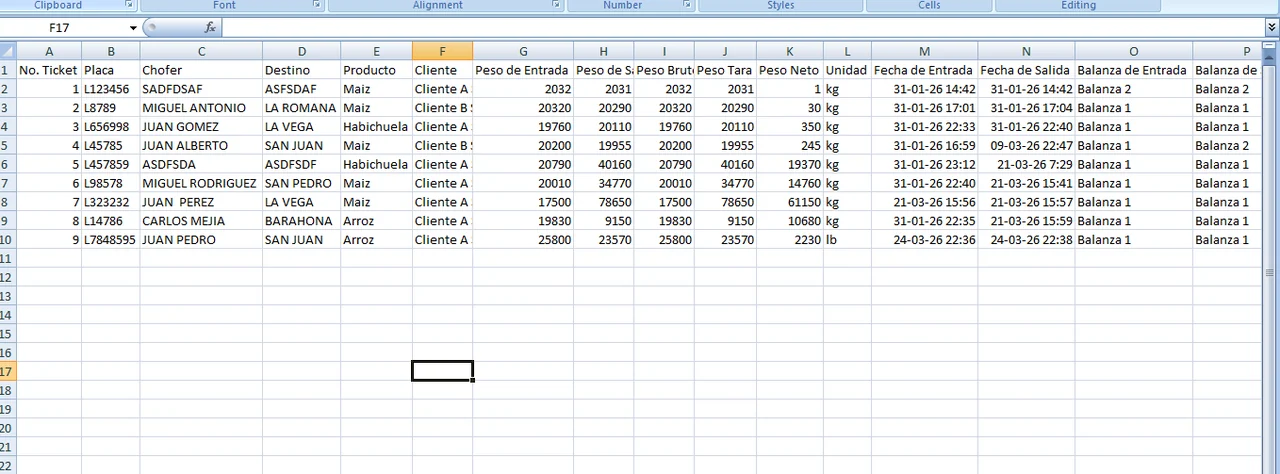This screenshot has width=1280, height=474.
Task: Select the 'Destino' header cell
Action: (301, 70)
